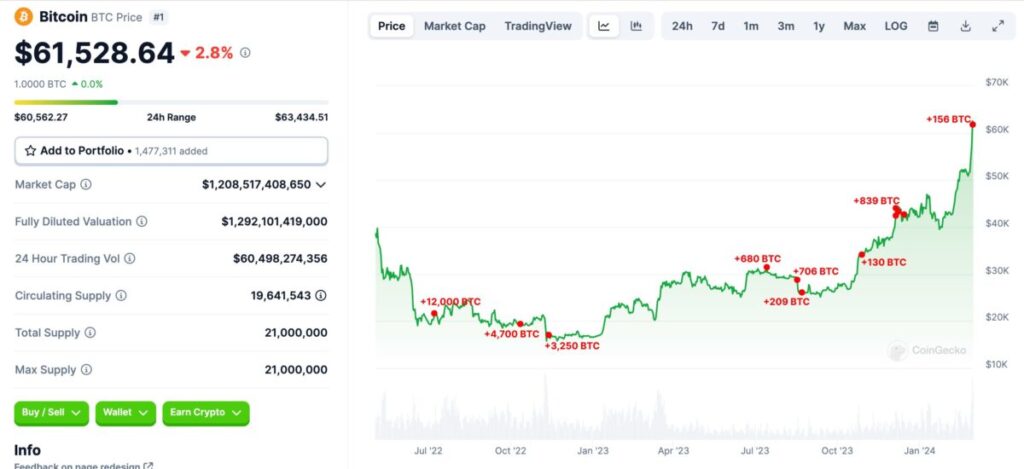Select the 1y time range

[x=819, y=26]
